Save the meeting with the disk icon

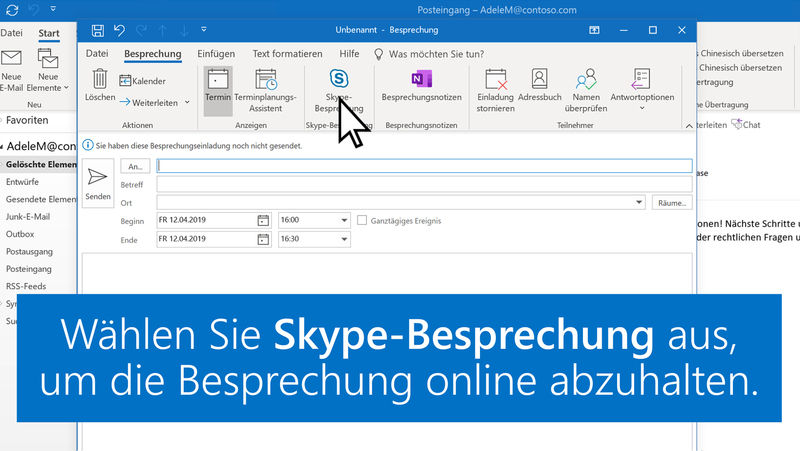pos(97,30)
